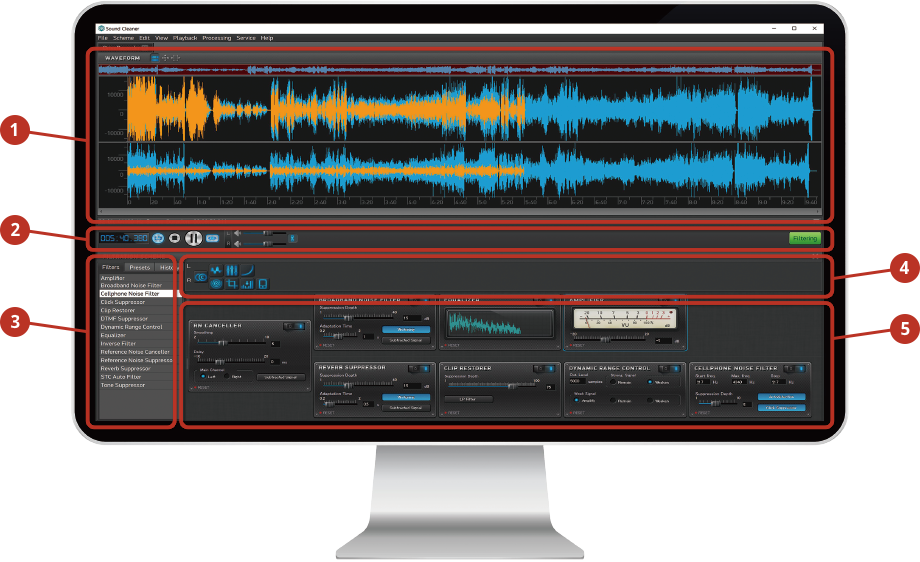Open the Edit menu
The height and width of the screenshot is (562, 920).
pyautogui.click(x=144, y=38)
